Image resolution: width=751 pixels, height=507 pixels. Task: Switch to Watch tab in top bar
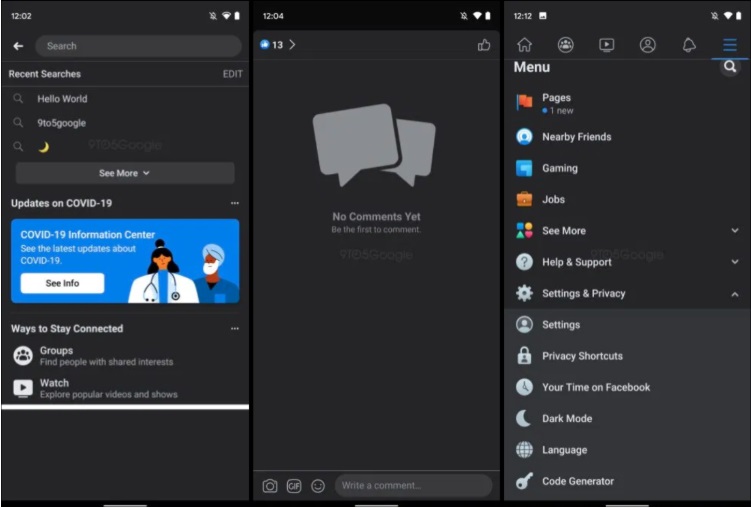[x=606, y=45]
